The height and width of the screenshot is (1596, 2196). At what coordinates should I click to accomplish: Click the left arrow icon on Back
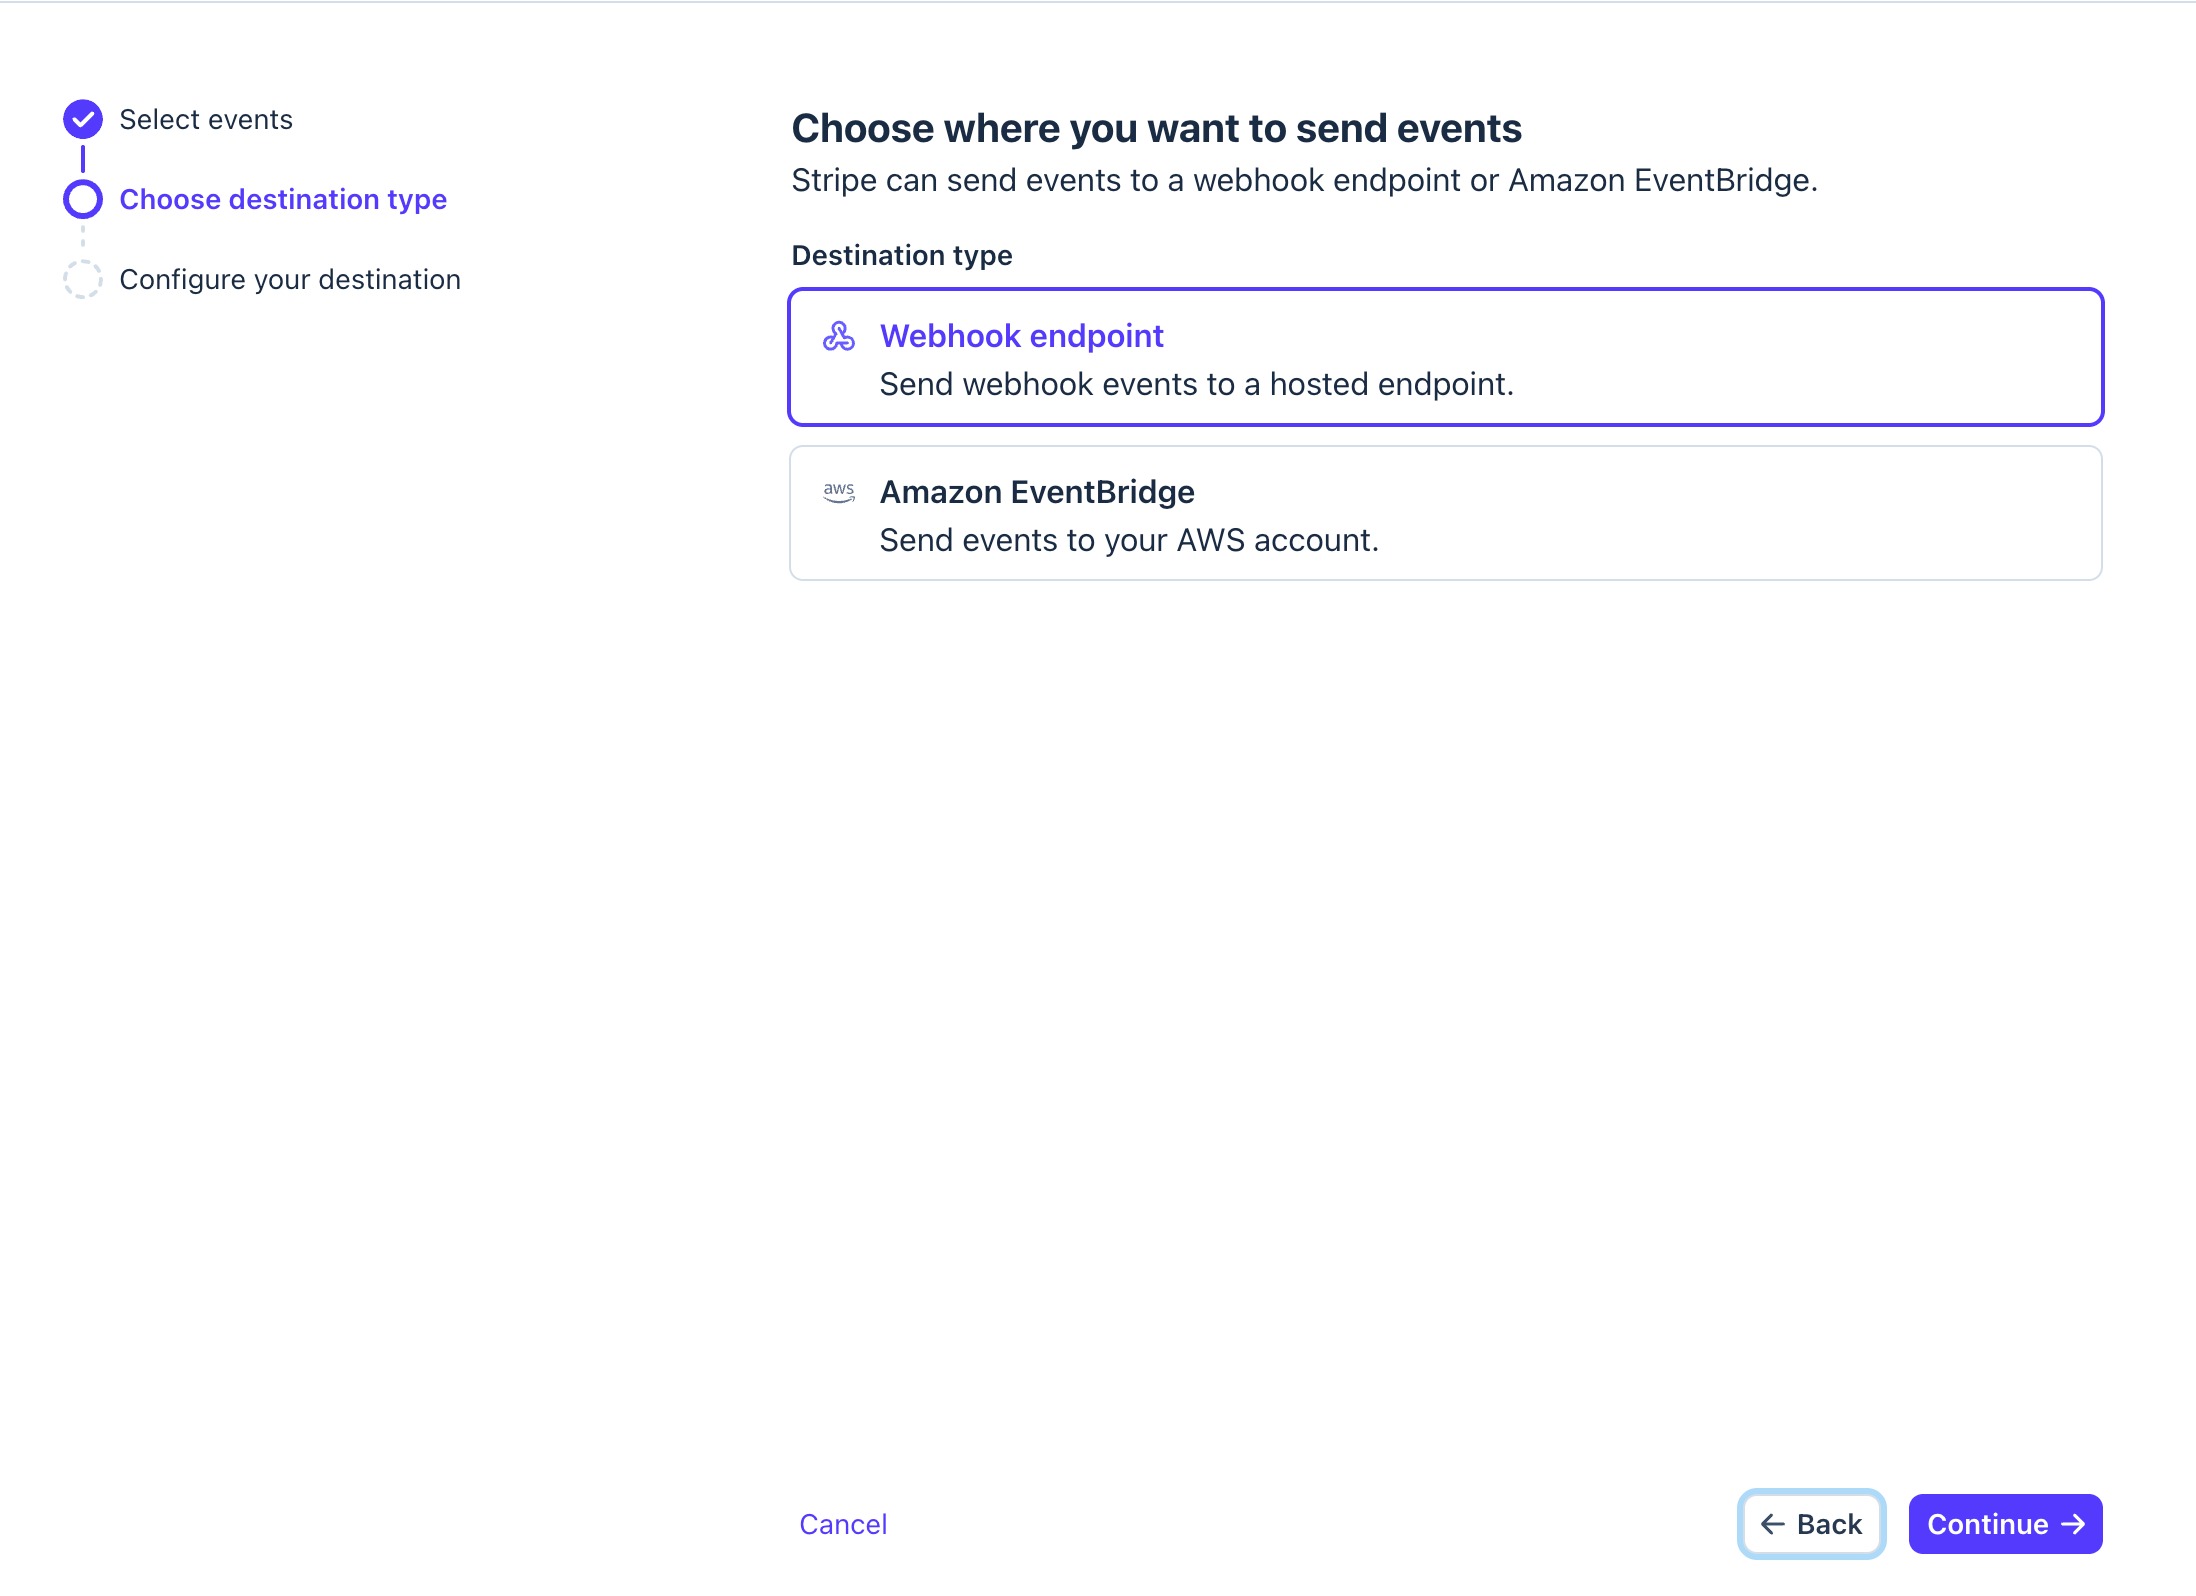1773,1524
